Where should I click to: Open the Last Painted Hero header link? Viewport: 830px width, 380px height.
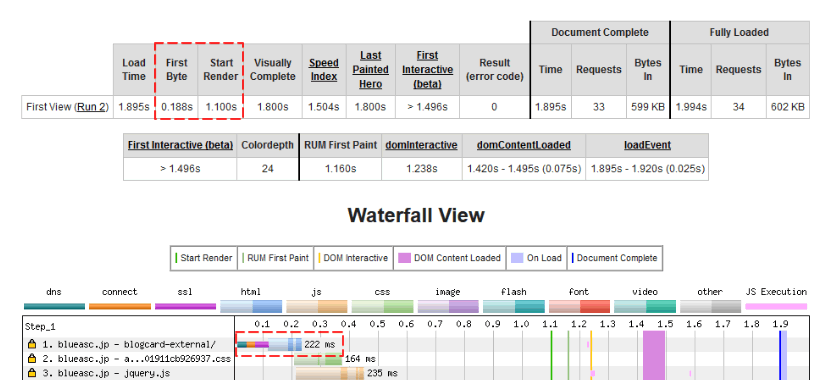pos(371,69)
